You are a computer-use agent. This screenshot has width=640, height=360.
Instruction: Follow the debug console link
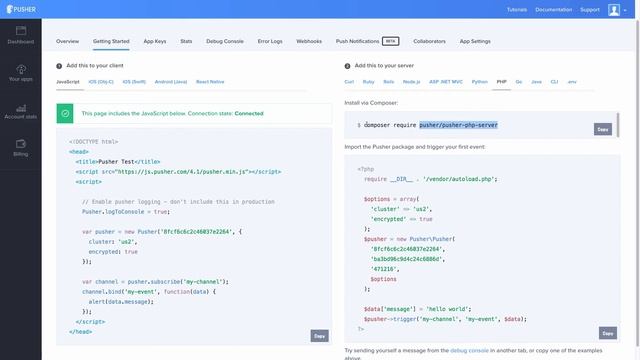[x=469, y=350]
